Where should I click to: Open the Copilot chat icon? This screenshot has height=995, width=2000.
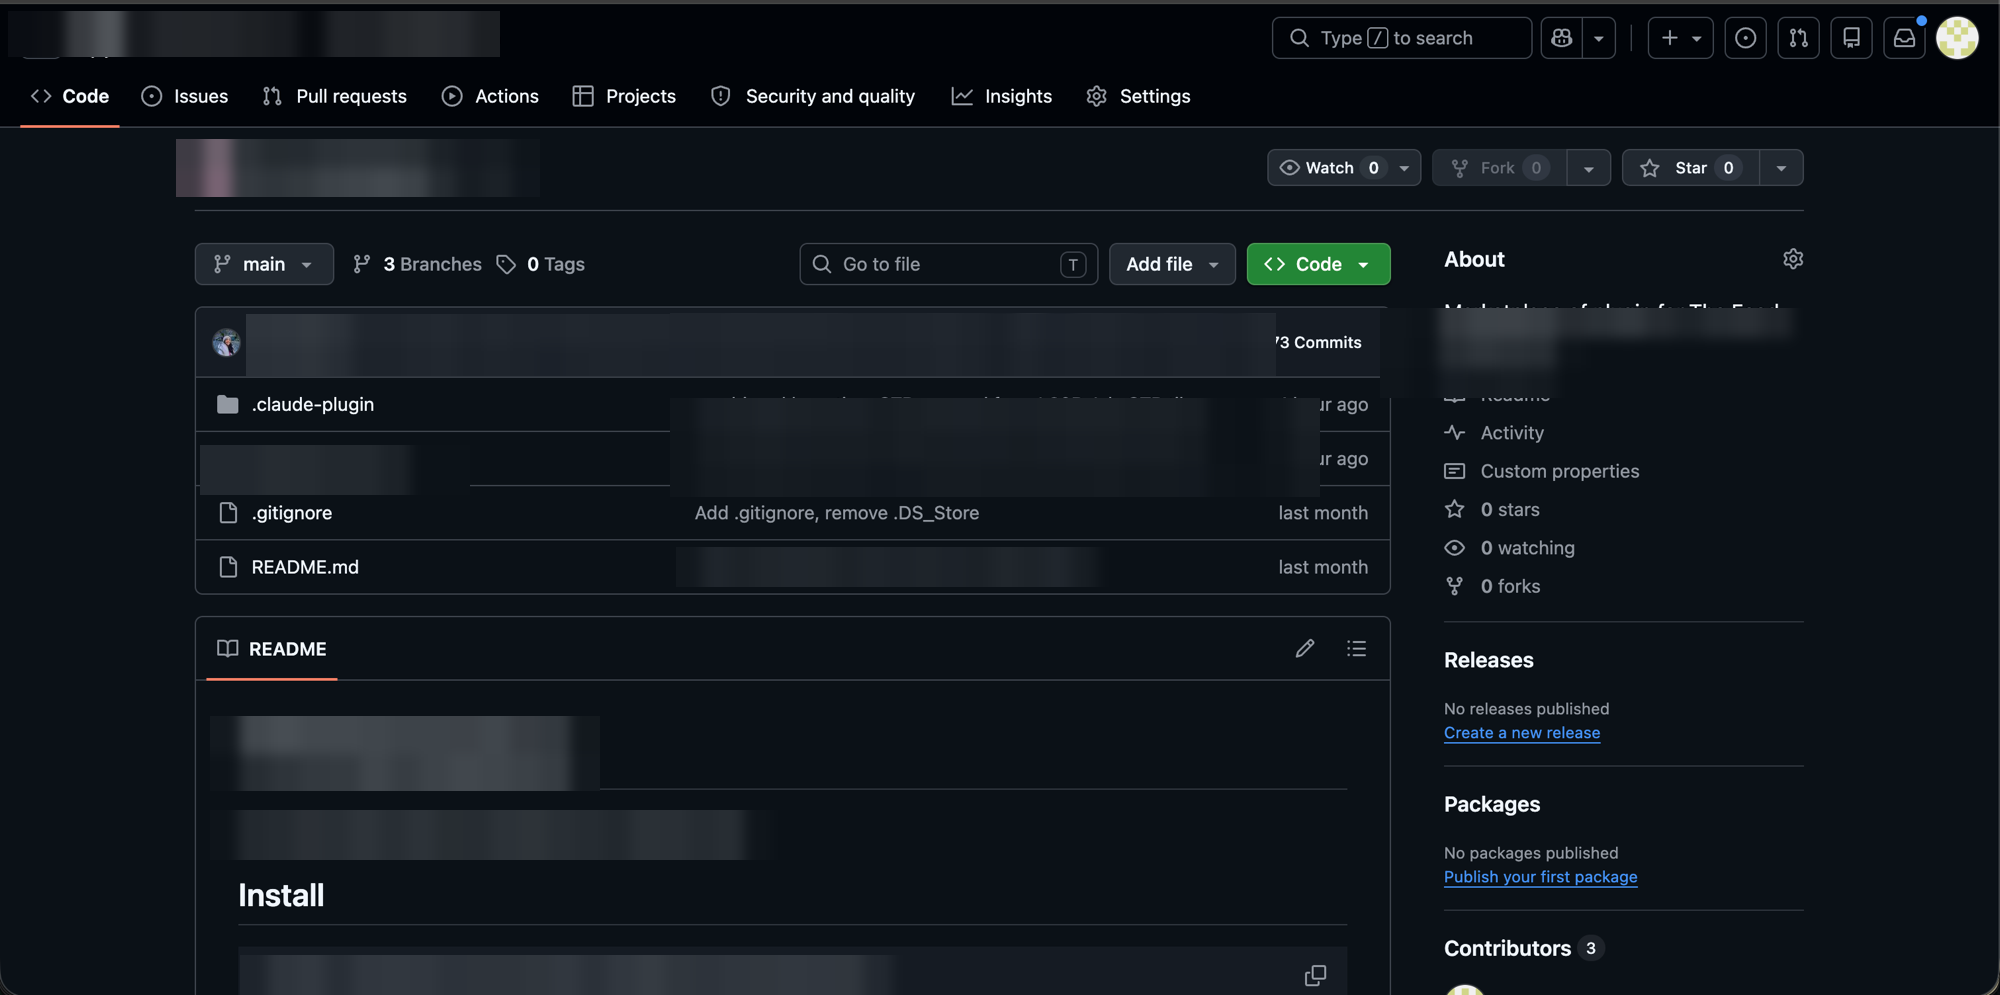[x=1561, y=38]
